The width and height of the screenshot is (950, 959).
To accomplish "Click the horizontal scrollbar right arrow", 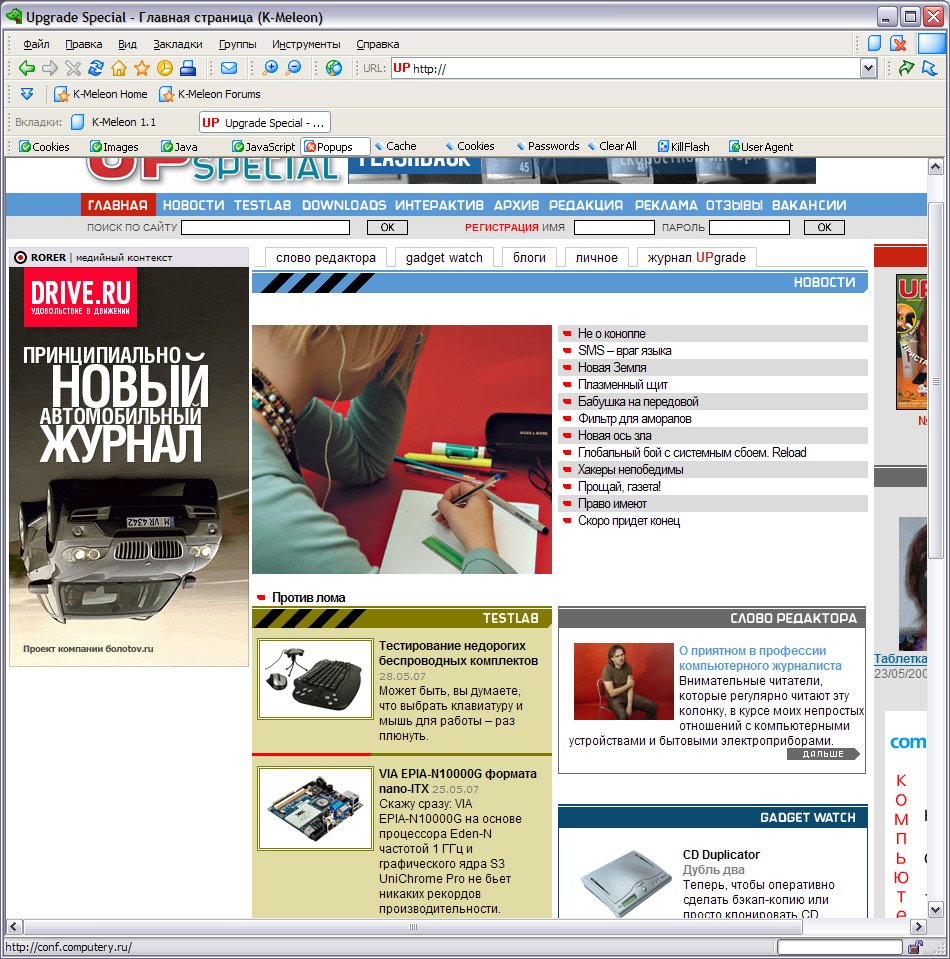I will click(x=917, y=927).
